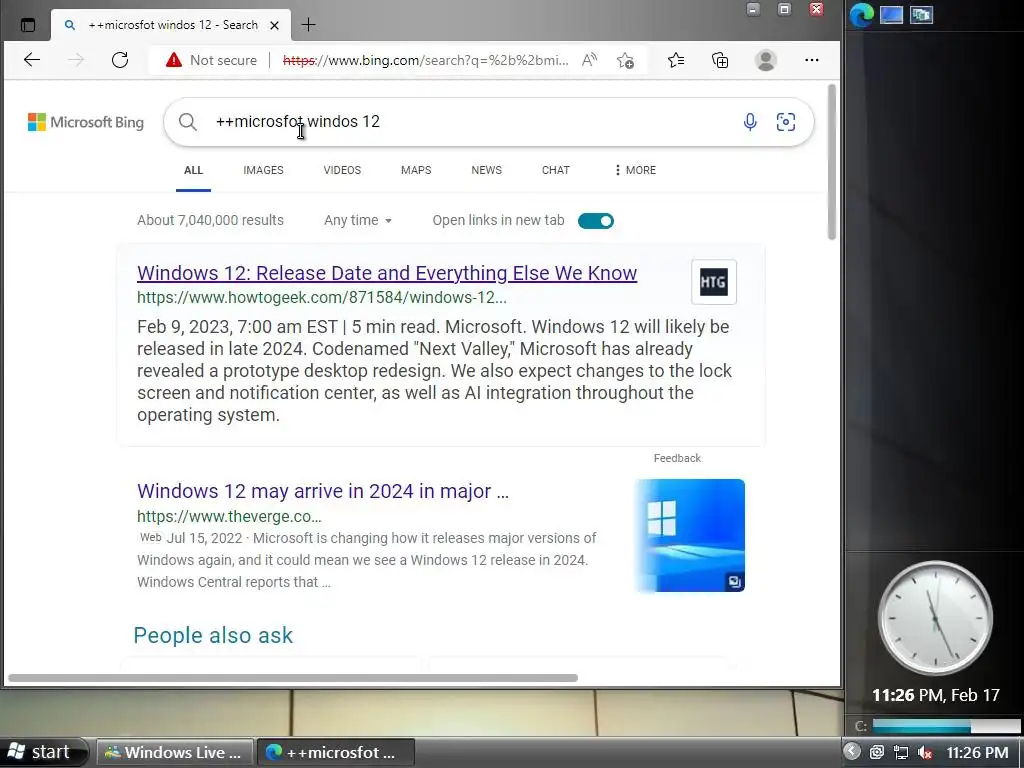
Task: Switch to Windows Live taskbar item
Action: coord(175,752)
